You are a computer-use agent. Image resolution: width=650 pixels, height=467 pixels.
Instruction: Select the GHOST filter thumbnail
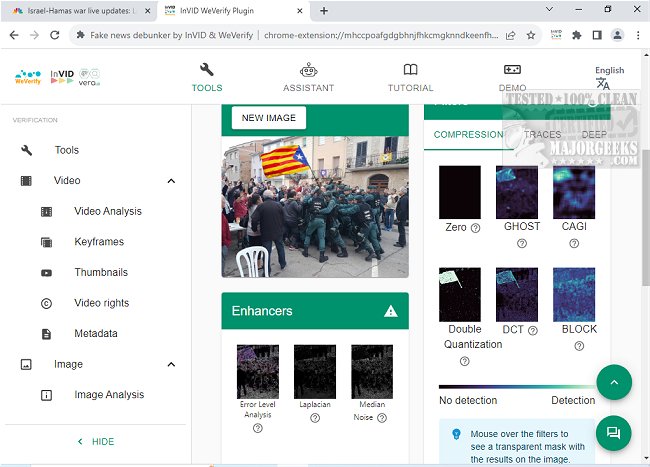coord(517,192)
